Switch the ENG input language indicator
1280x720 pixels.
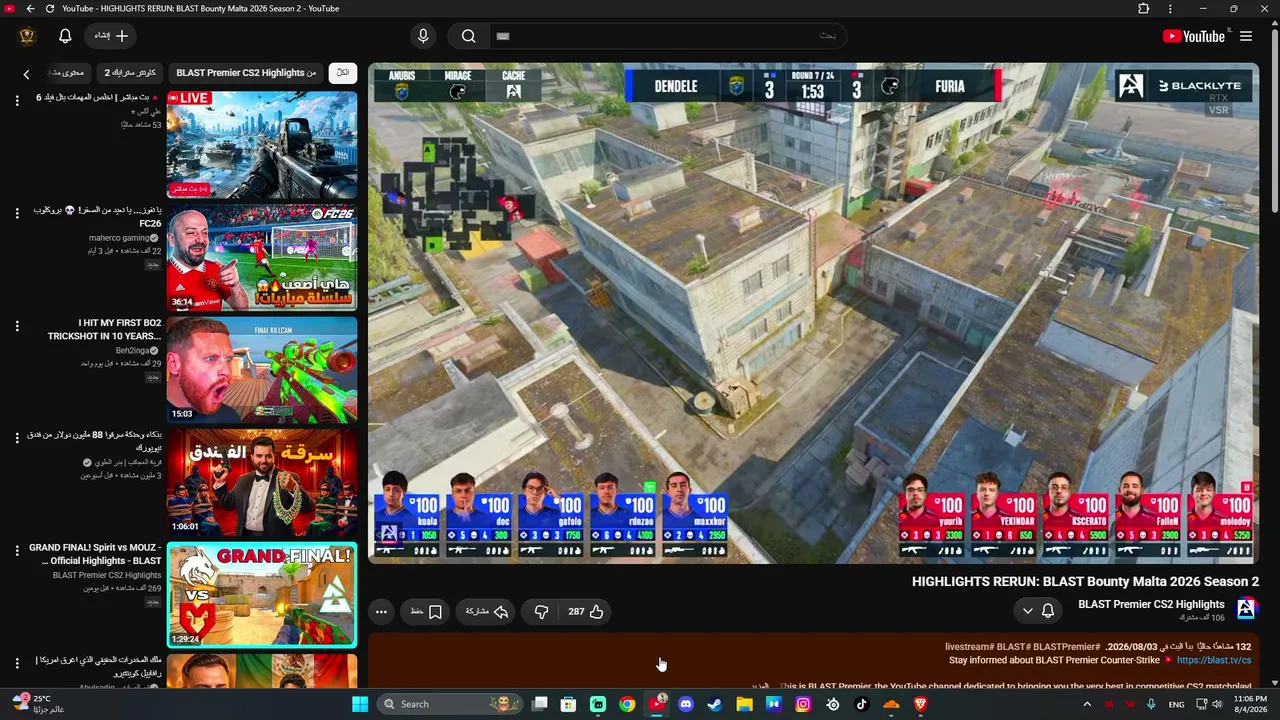(x=1176, y=704)
